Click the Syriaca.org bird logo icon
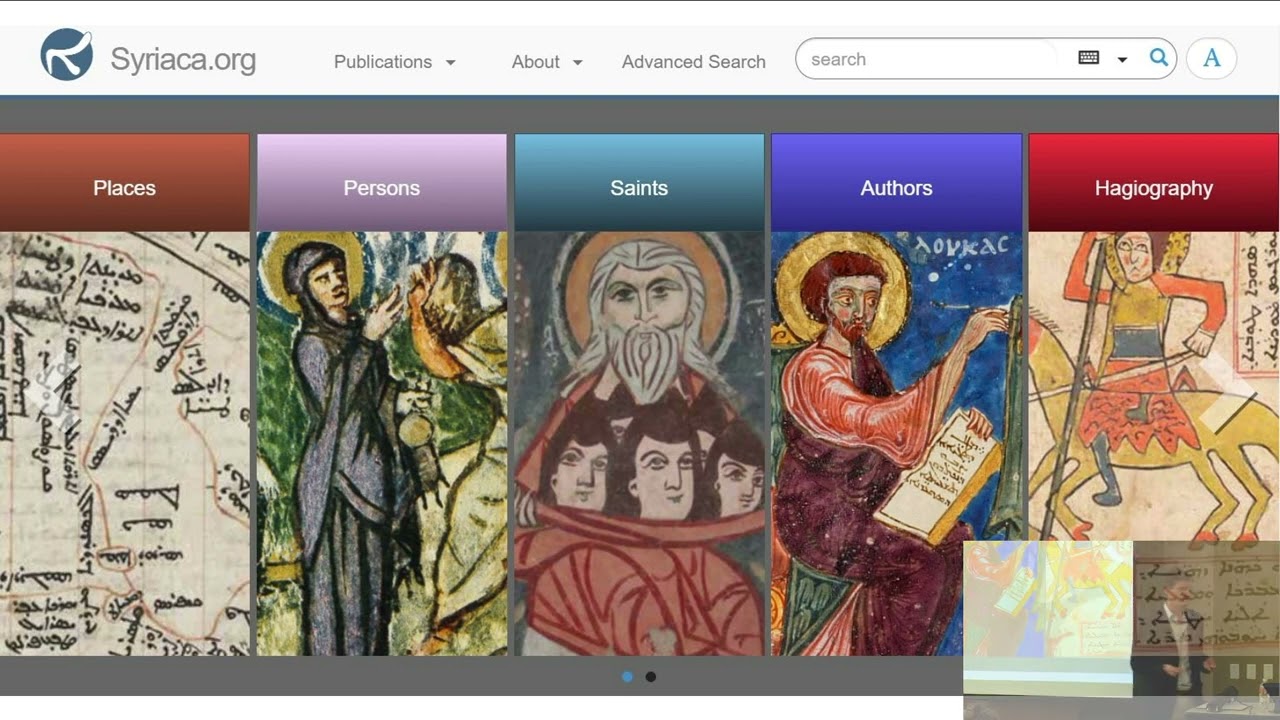 point(67,55)
